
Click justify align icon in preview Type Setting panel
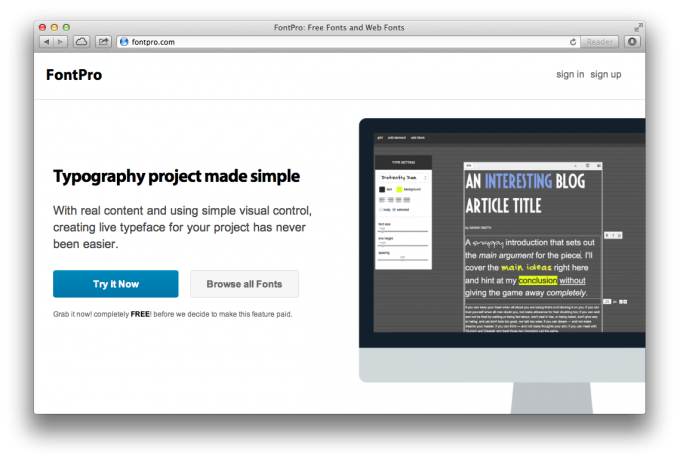click(x=407, y=200)
